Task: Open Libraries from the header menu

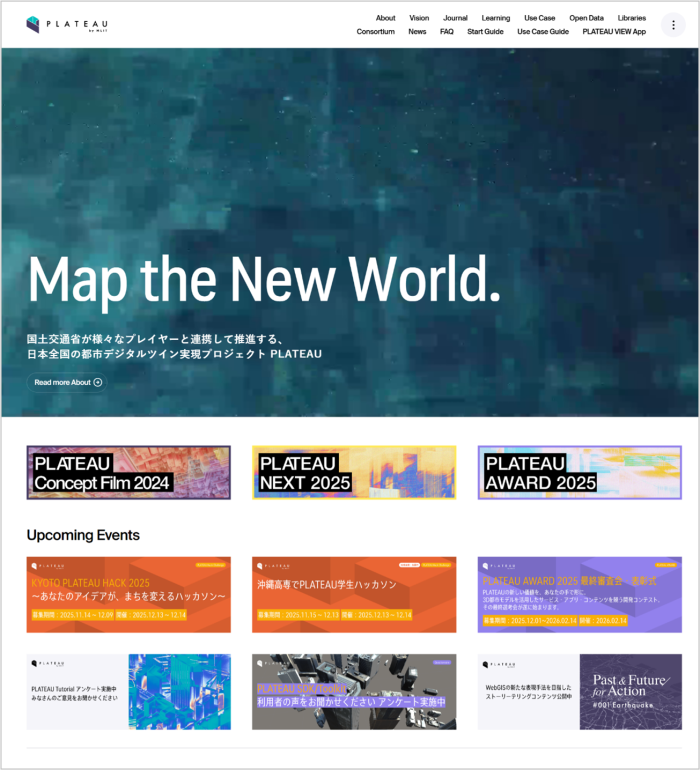Action: pyautogui.click(x=631, y=18)
